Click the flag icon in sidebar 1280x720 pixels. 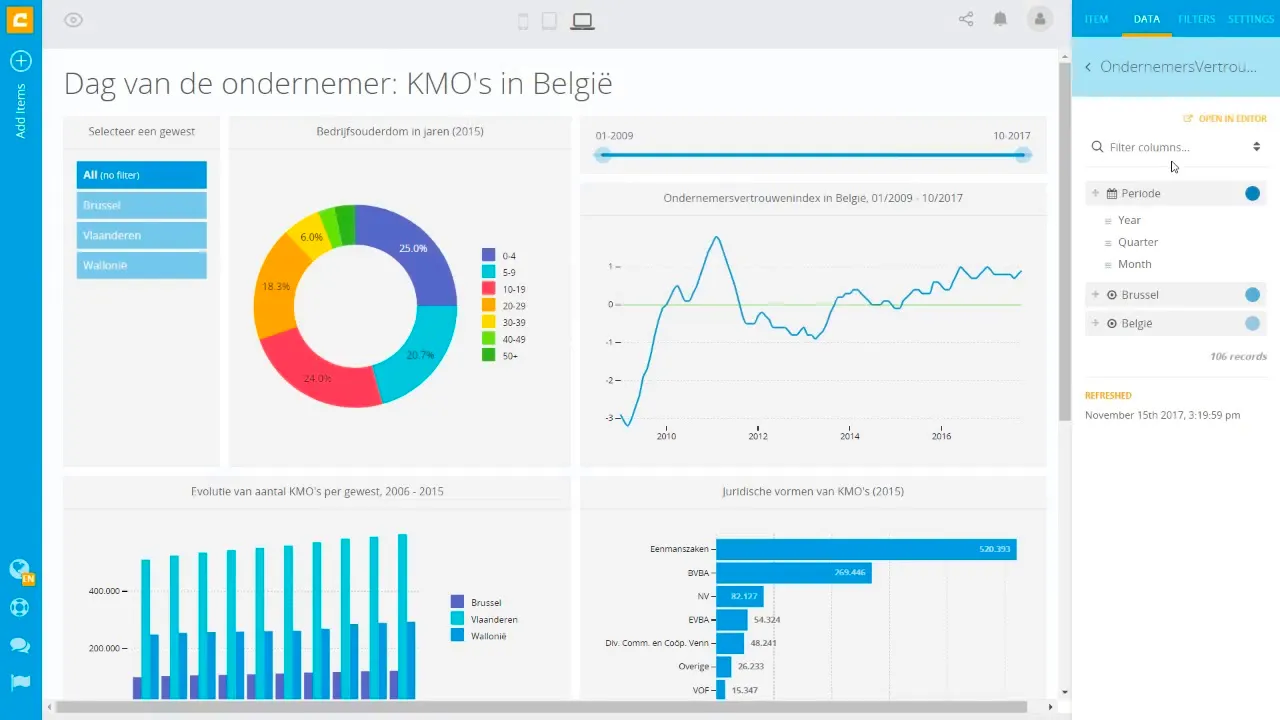pyautogui.click(x=20, y=682)
